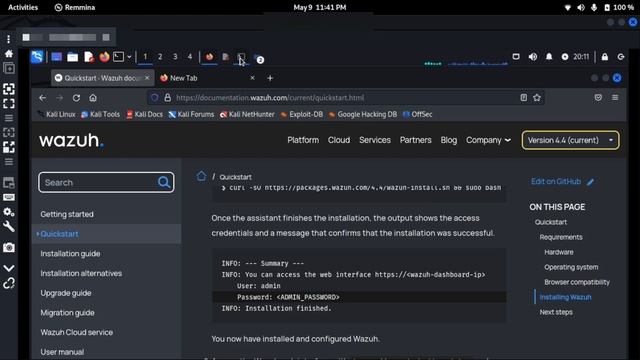Open a new browser tab with plus

coord(270,78)
